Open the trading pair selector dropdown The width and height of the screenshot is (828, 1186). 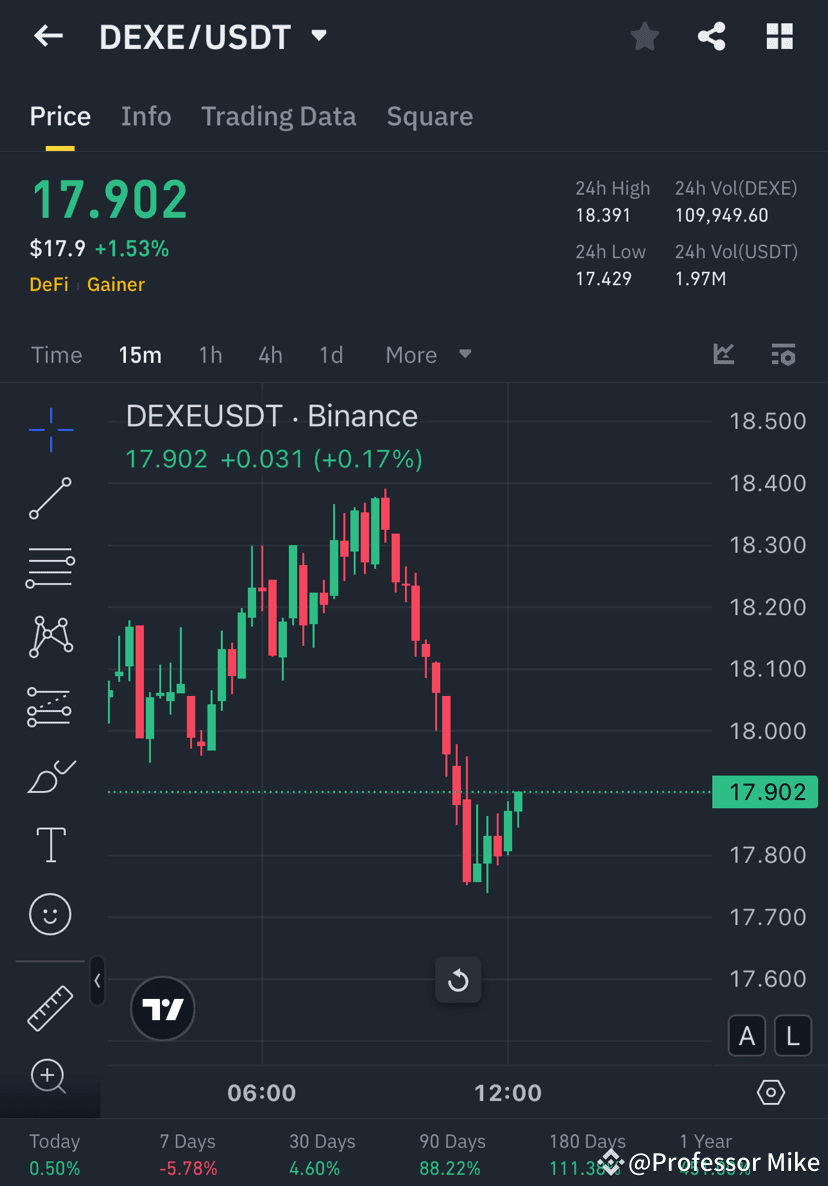(318, 36)
